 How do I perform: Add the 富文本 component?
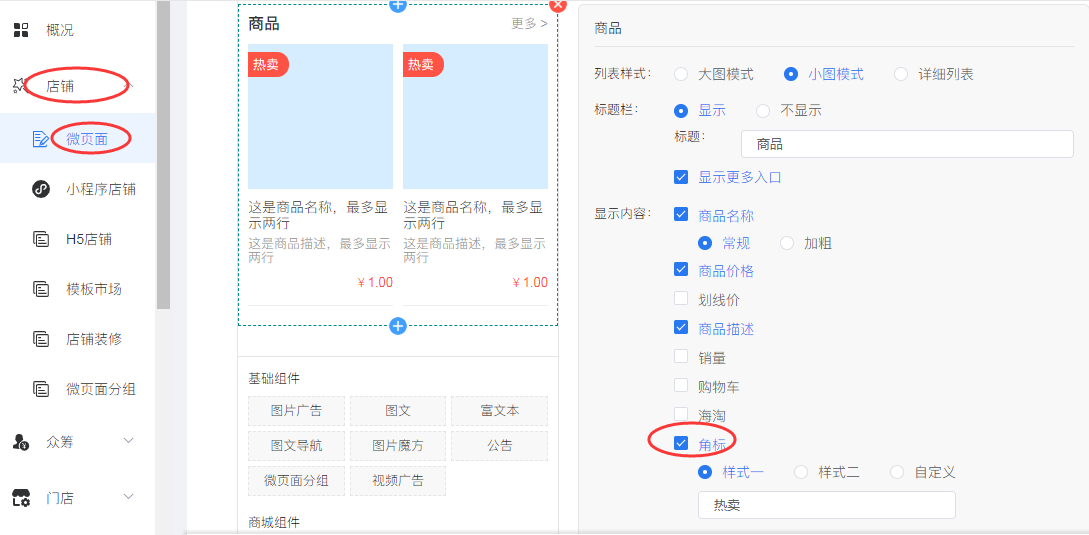499,411
